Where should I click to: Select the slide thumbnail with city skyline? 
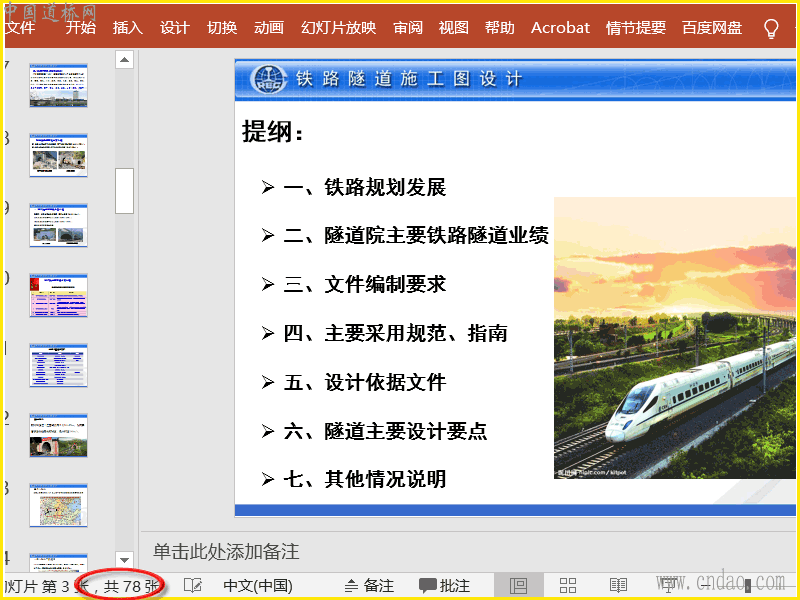[58, 85]
